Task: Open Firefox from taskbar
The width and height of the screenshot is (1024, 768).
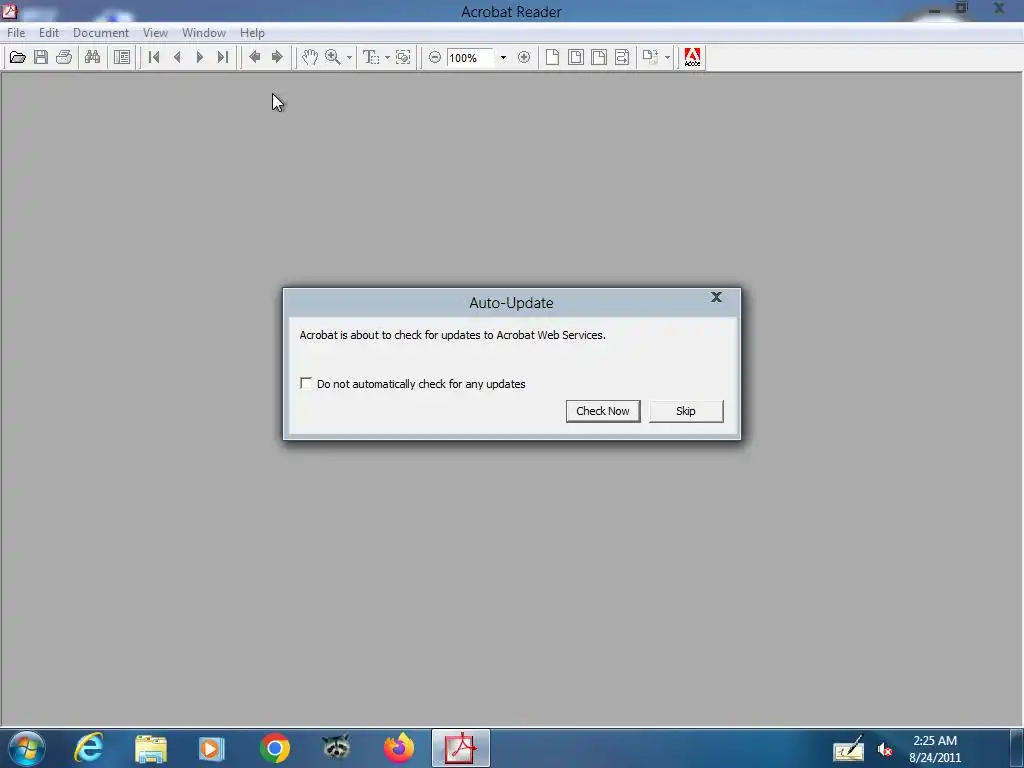Action: 399,748
